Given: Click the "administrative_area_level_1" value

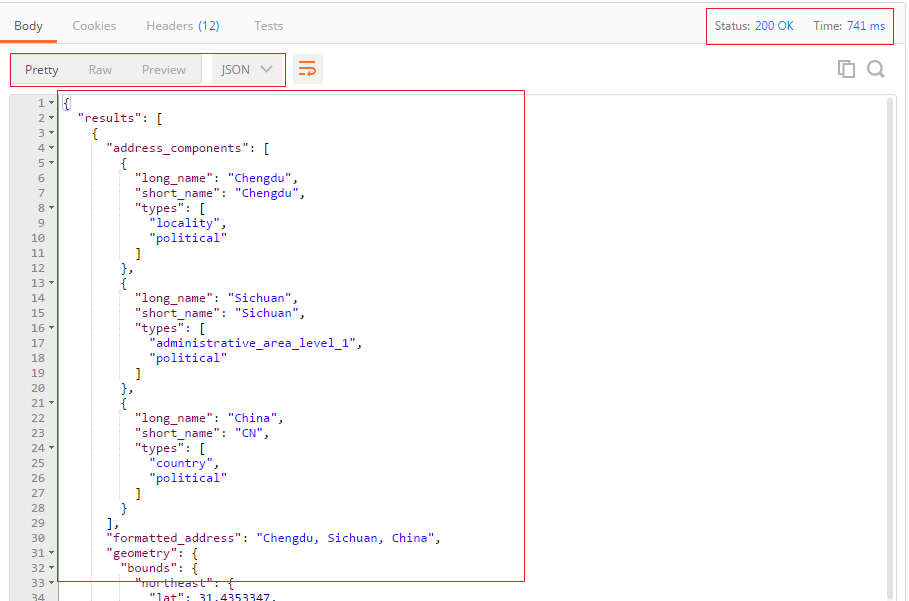Looking at the screenshot, I should tap(252, 343).
